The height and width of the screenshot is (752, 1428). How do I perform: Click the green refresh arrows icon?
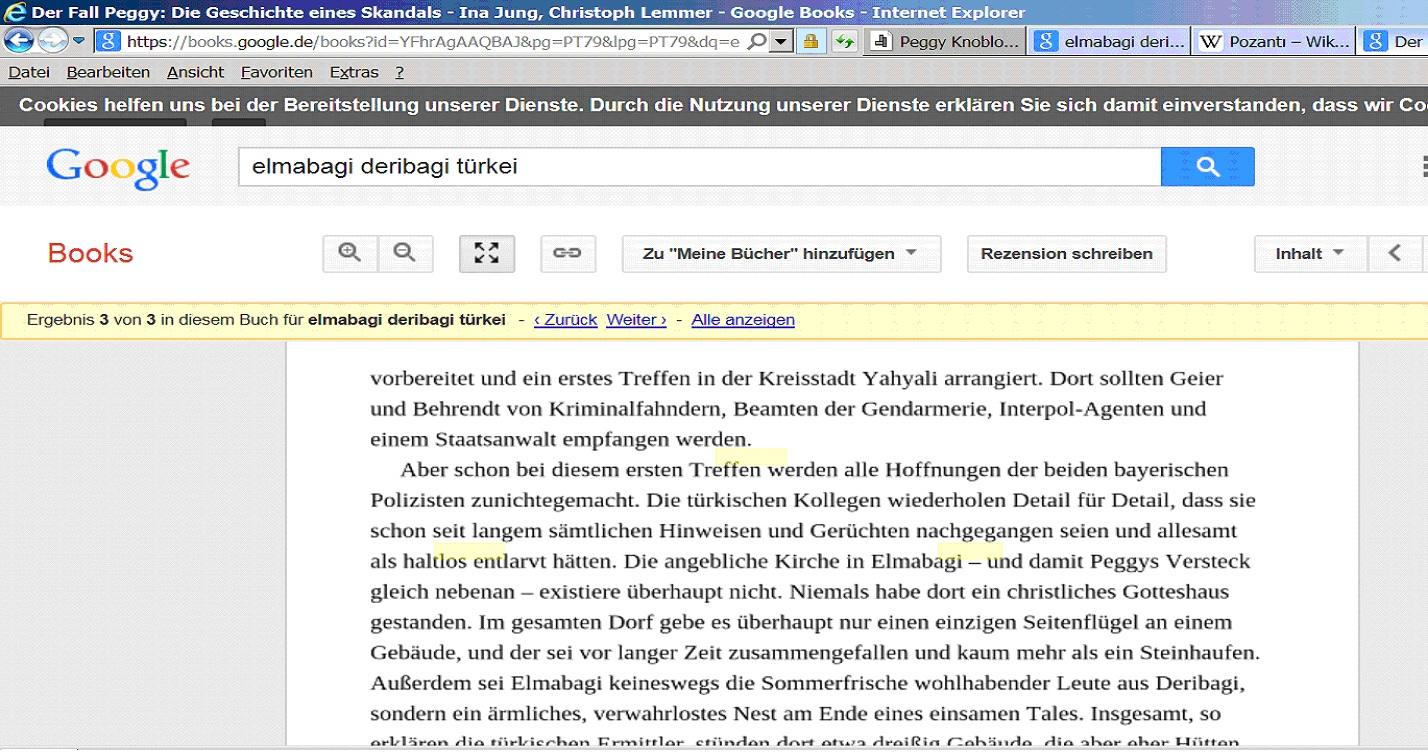845,42
